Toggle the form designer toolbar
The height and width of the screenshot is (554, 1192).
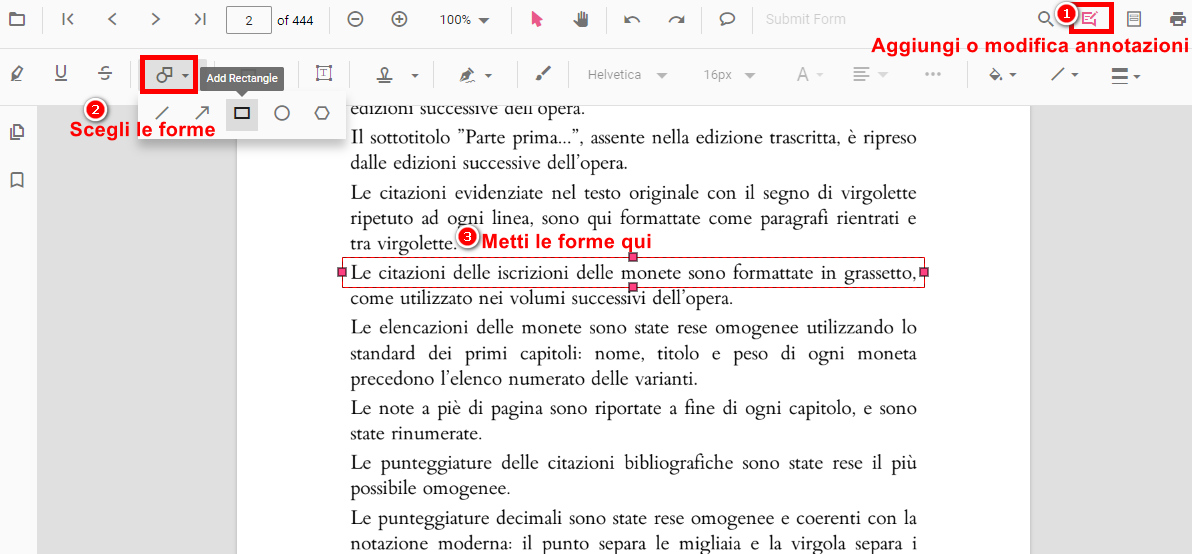coord(1133,20)
